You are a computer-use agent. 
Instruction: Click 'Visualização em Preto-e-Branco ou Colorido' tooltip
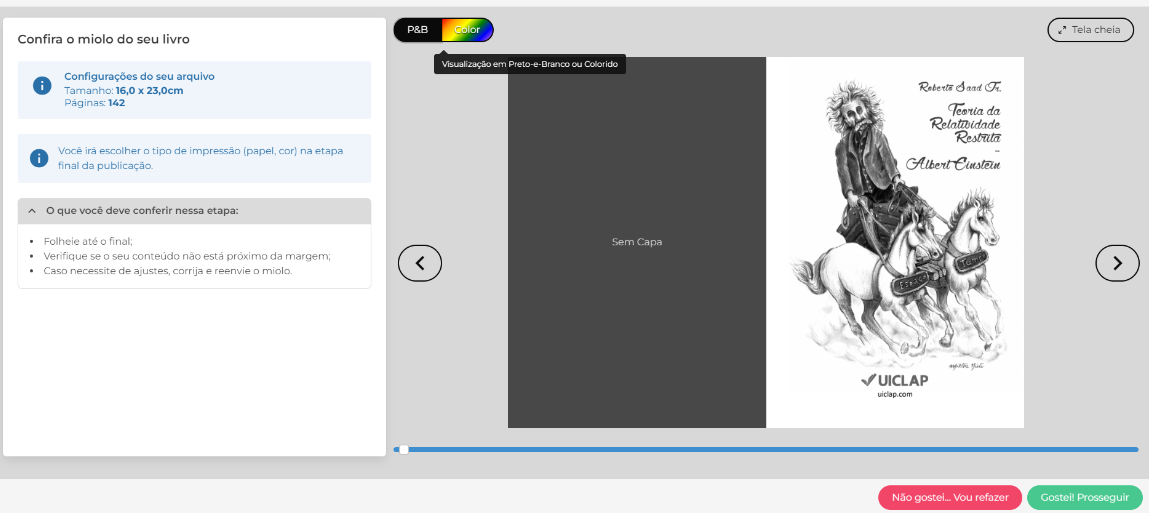coord(529,64)
